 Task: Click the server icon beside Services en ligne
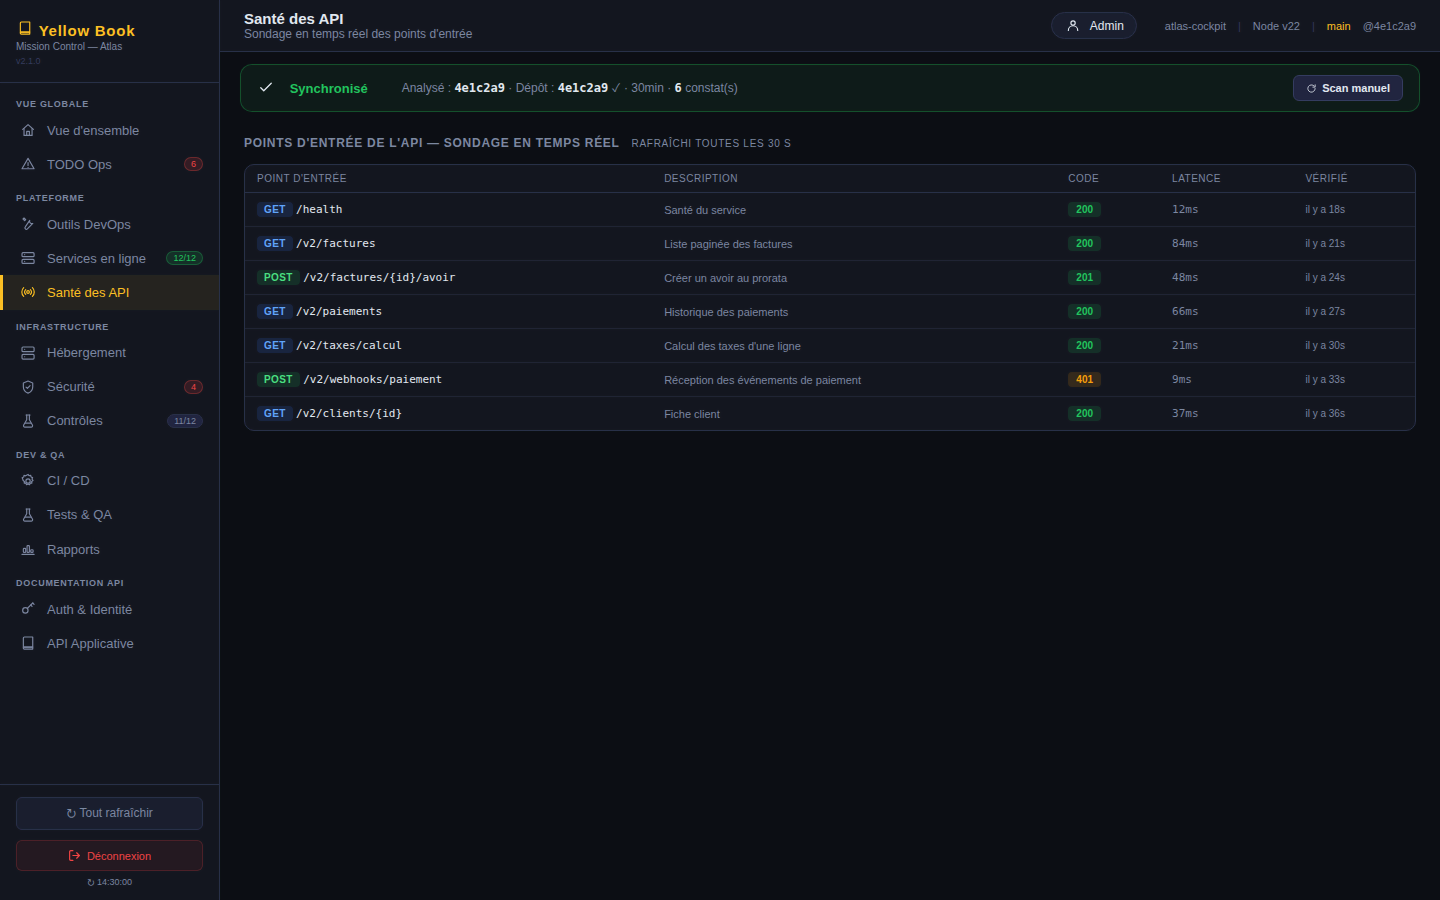click(28, 258)
